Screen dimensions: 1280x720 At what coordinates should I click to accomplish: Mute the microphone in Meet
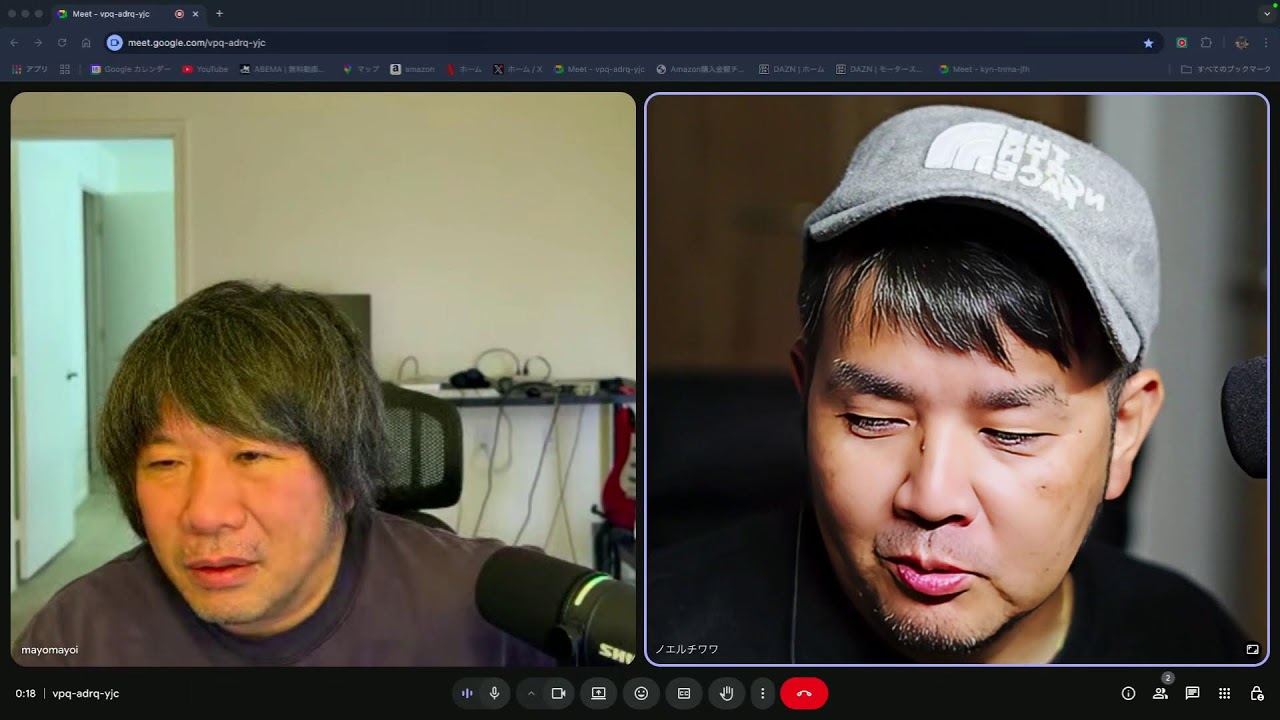(494, 693)
